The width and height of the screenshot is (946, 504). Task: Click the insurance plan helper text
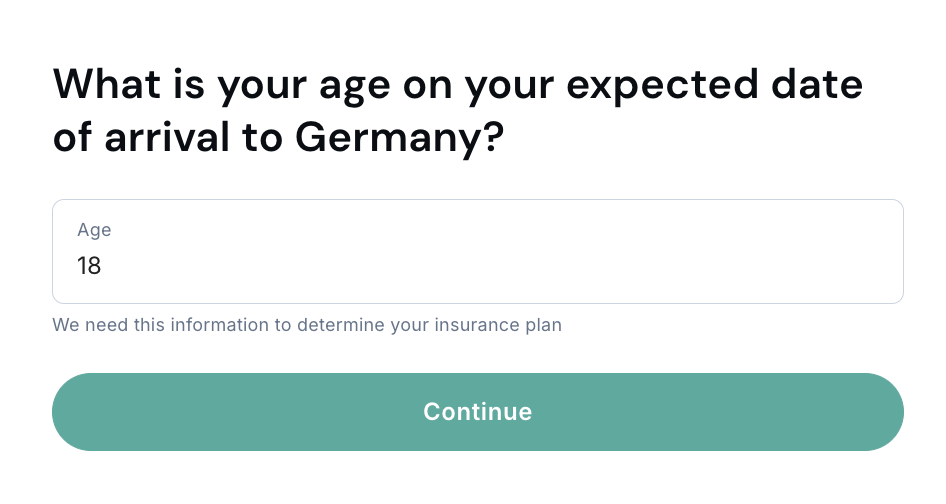[307, 325]
